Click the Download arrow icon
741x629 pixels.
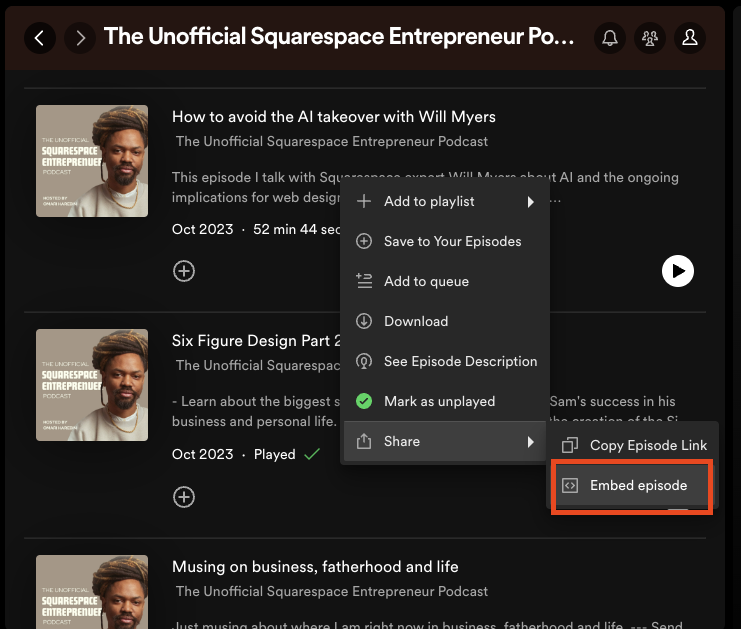coord(364,321)
